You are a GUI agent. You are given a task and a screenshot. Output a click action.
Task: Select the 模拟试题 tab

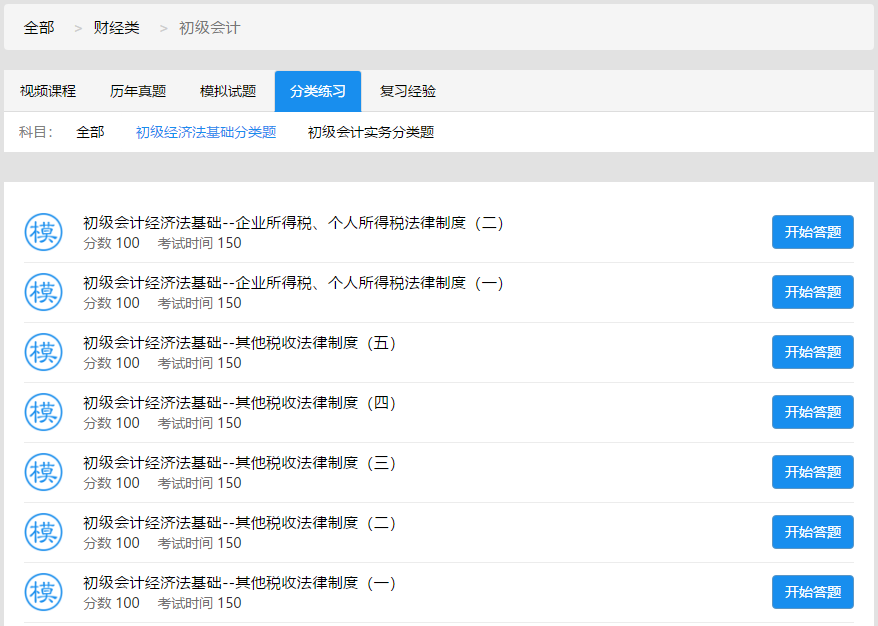tap(228, 91)
